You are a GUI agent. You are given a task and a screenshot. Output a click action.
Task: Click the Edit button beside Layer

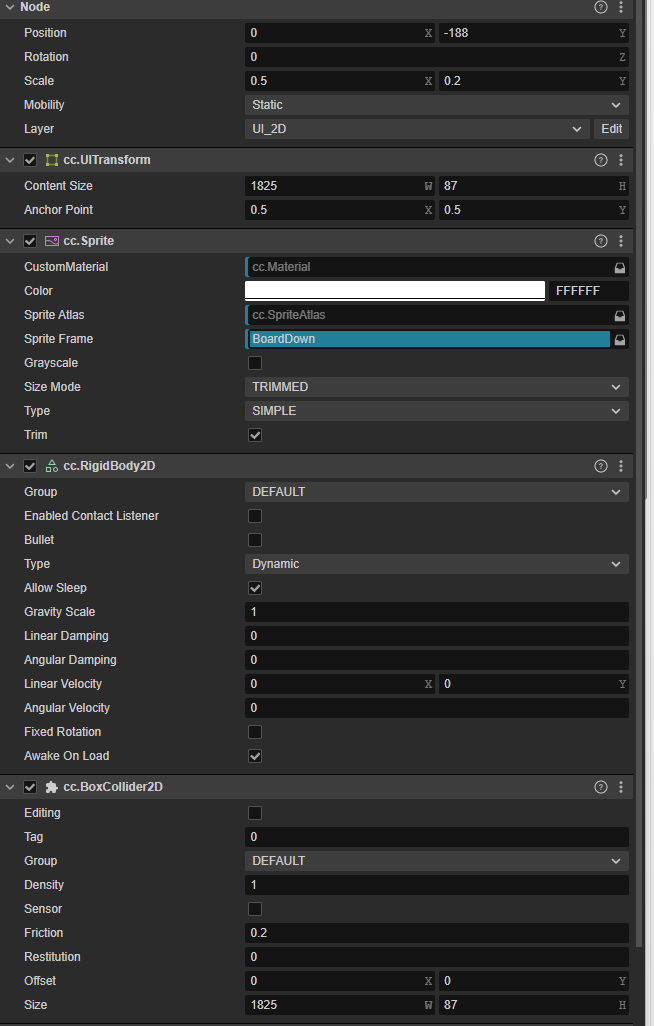click(612, 129)
